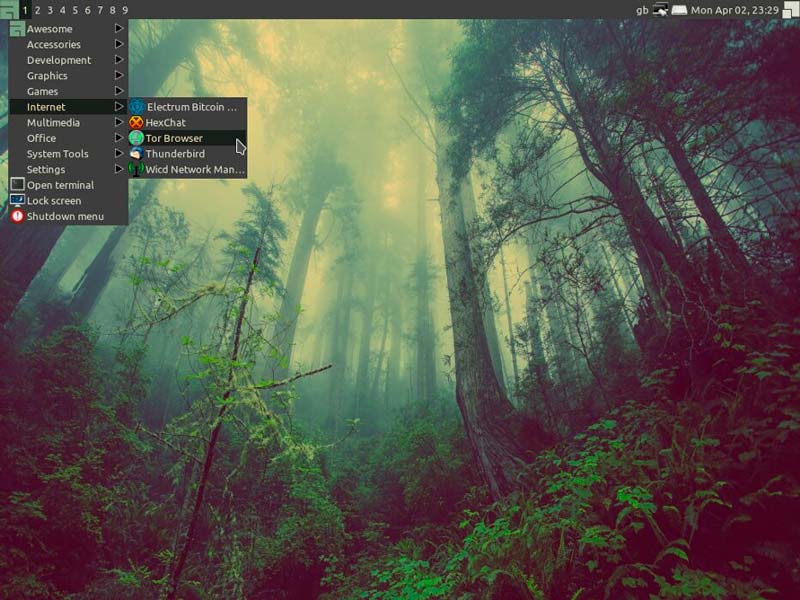Click the Open terminal icon
This screenshot has width=800, height=600.
[x=17, y=185]
